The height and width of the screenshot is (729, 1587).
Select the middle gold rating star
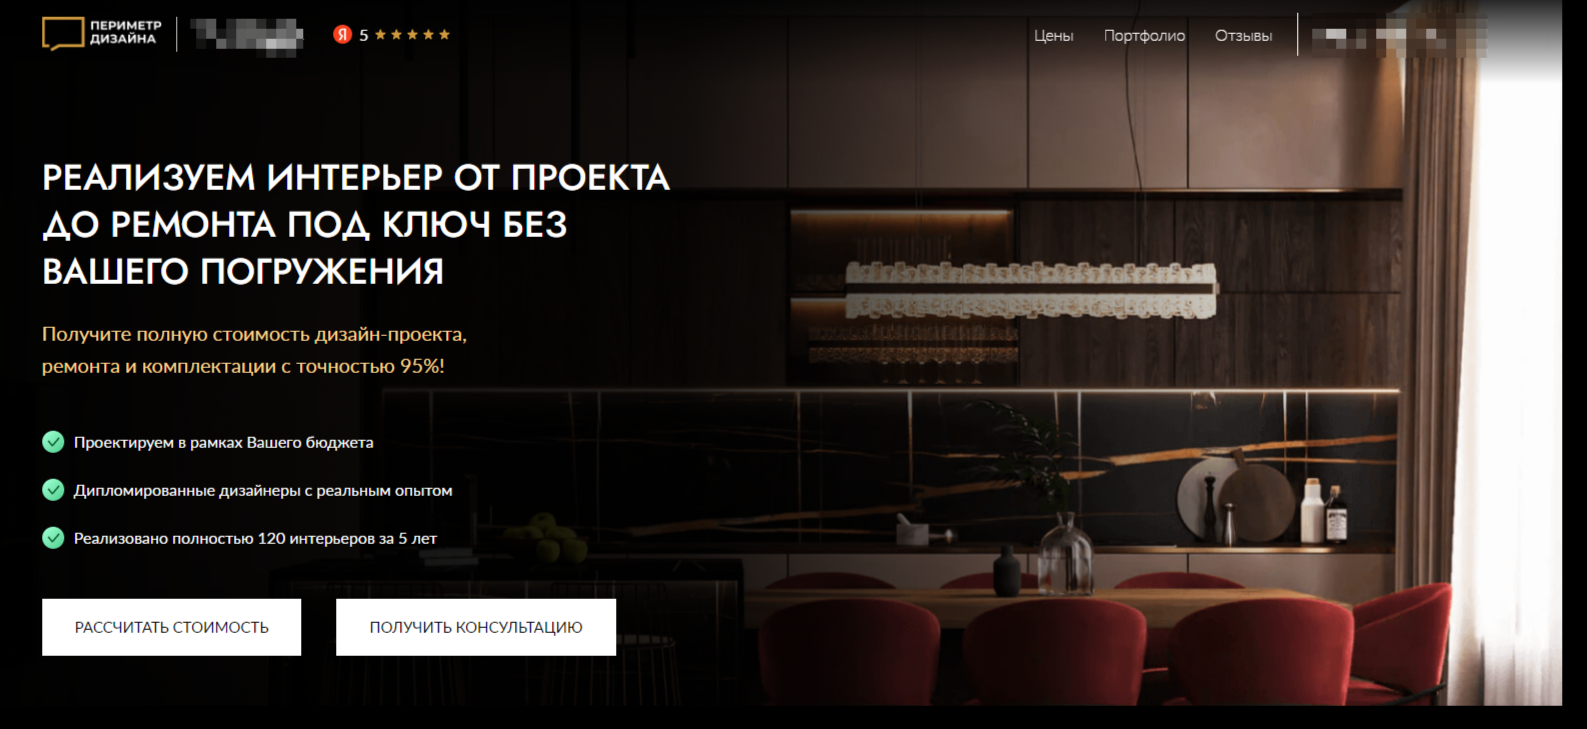click(412, 35)
